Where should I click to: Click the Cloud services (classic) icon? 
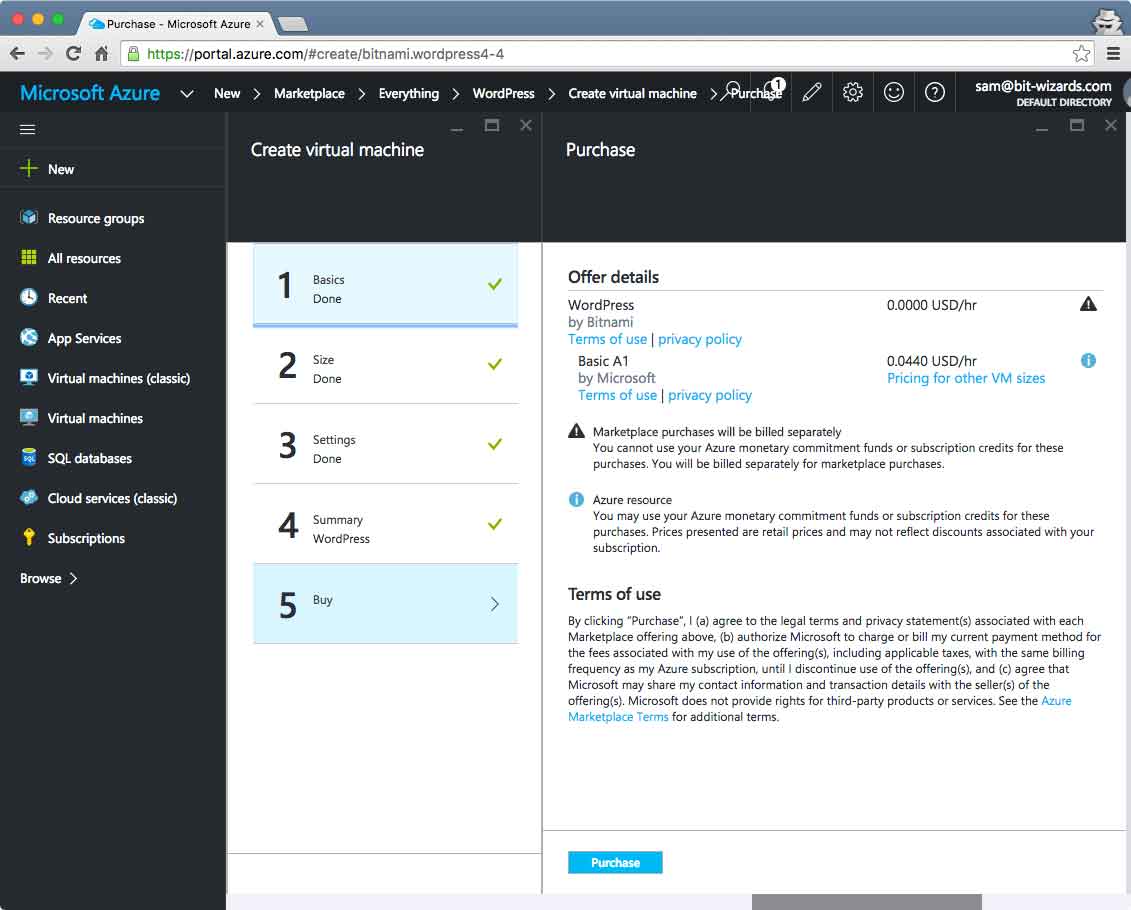click(29, 498)
